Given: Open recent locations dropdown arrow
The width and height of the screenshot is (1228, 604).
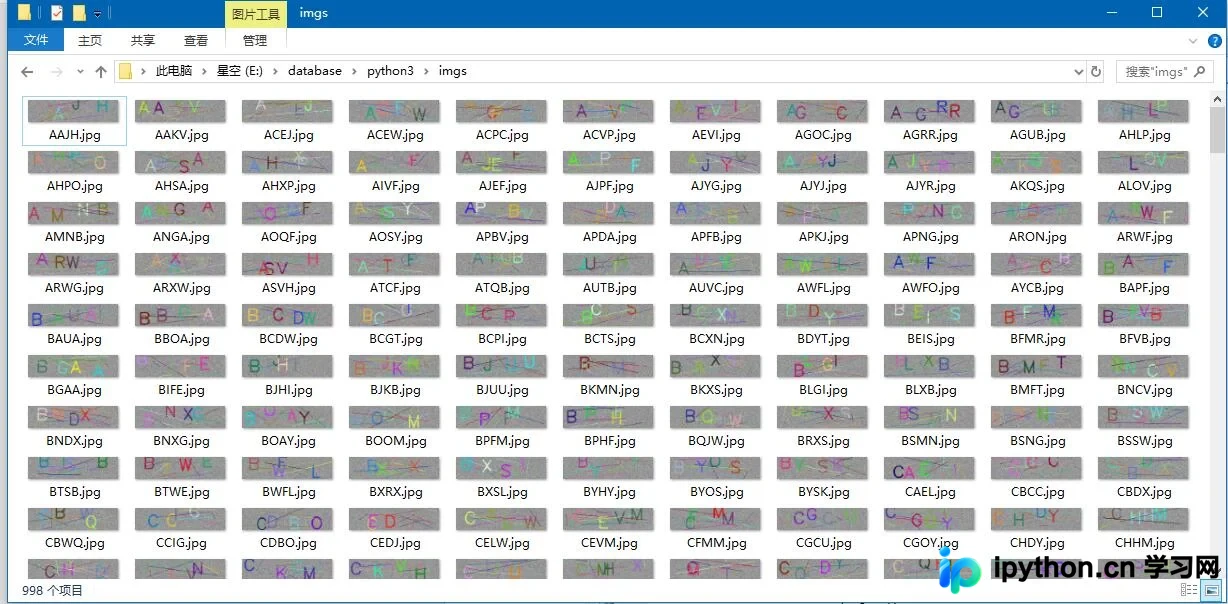Looking at the screenshot, I should (x=80, y=72).
